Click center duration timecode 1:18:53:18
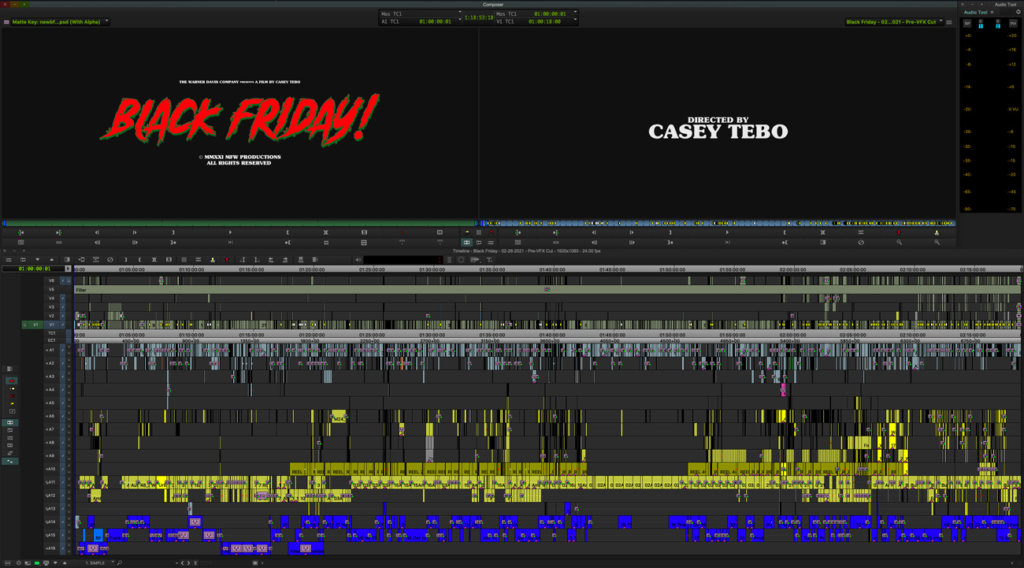1024x568 pixels. pos(479,18)
